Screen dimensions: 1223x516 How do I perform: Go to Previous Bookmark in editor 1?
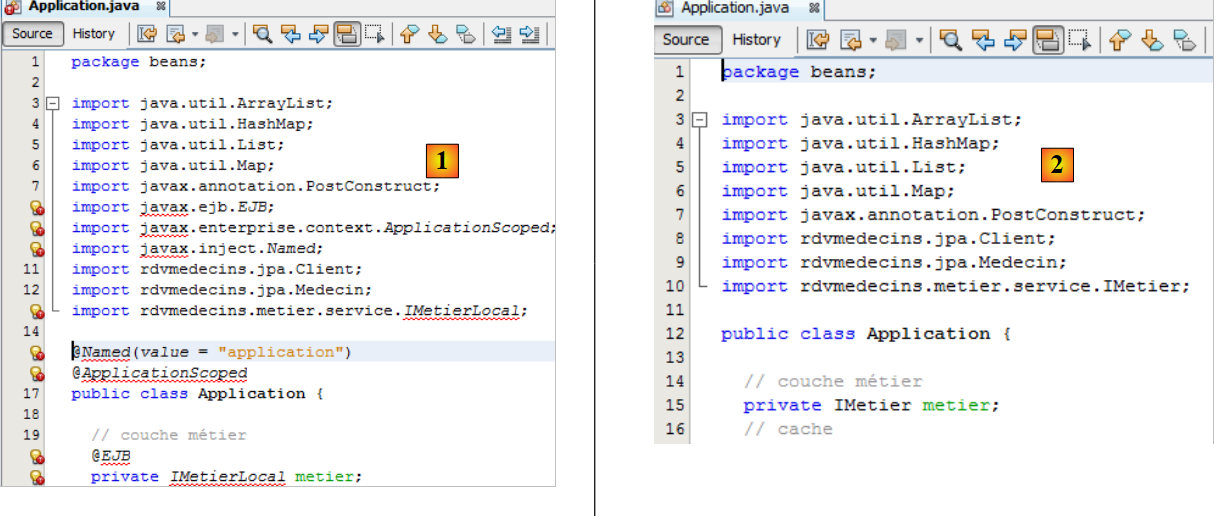point(409,34)
